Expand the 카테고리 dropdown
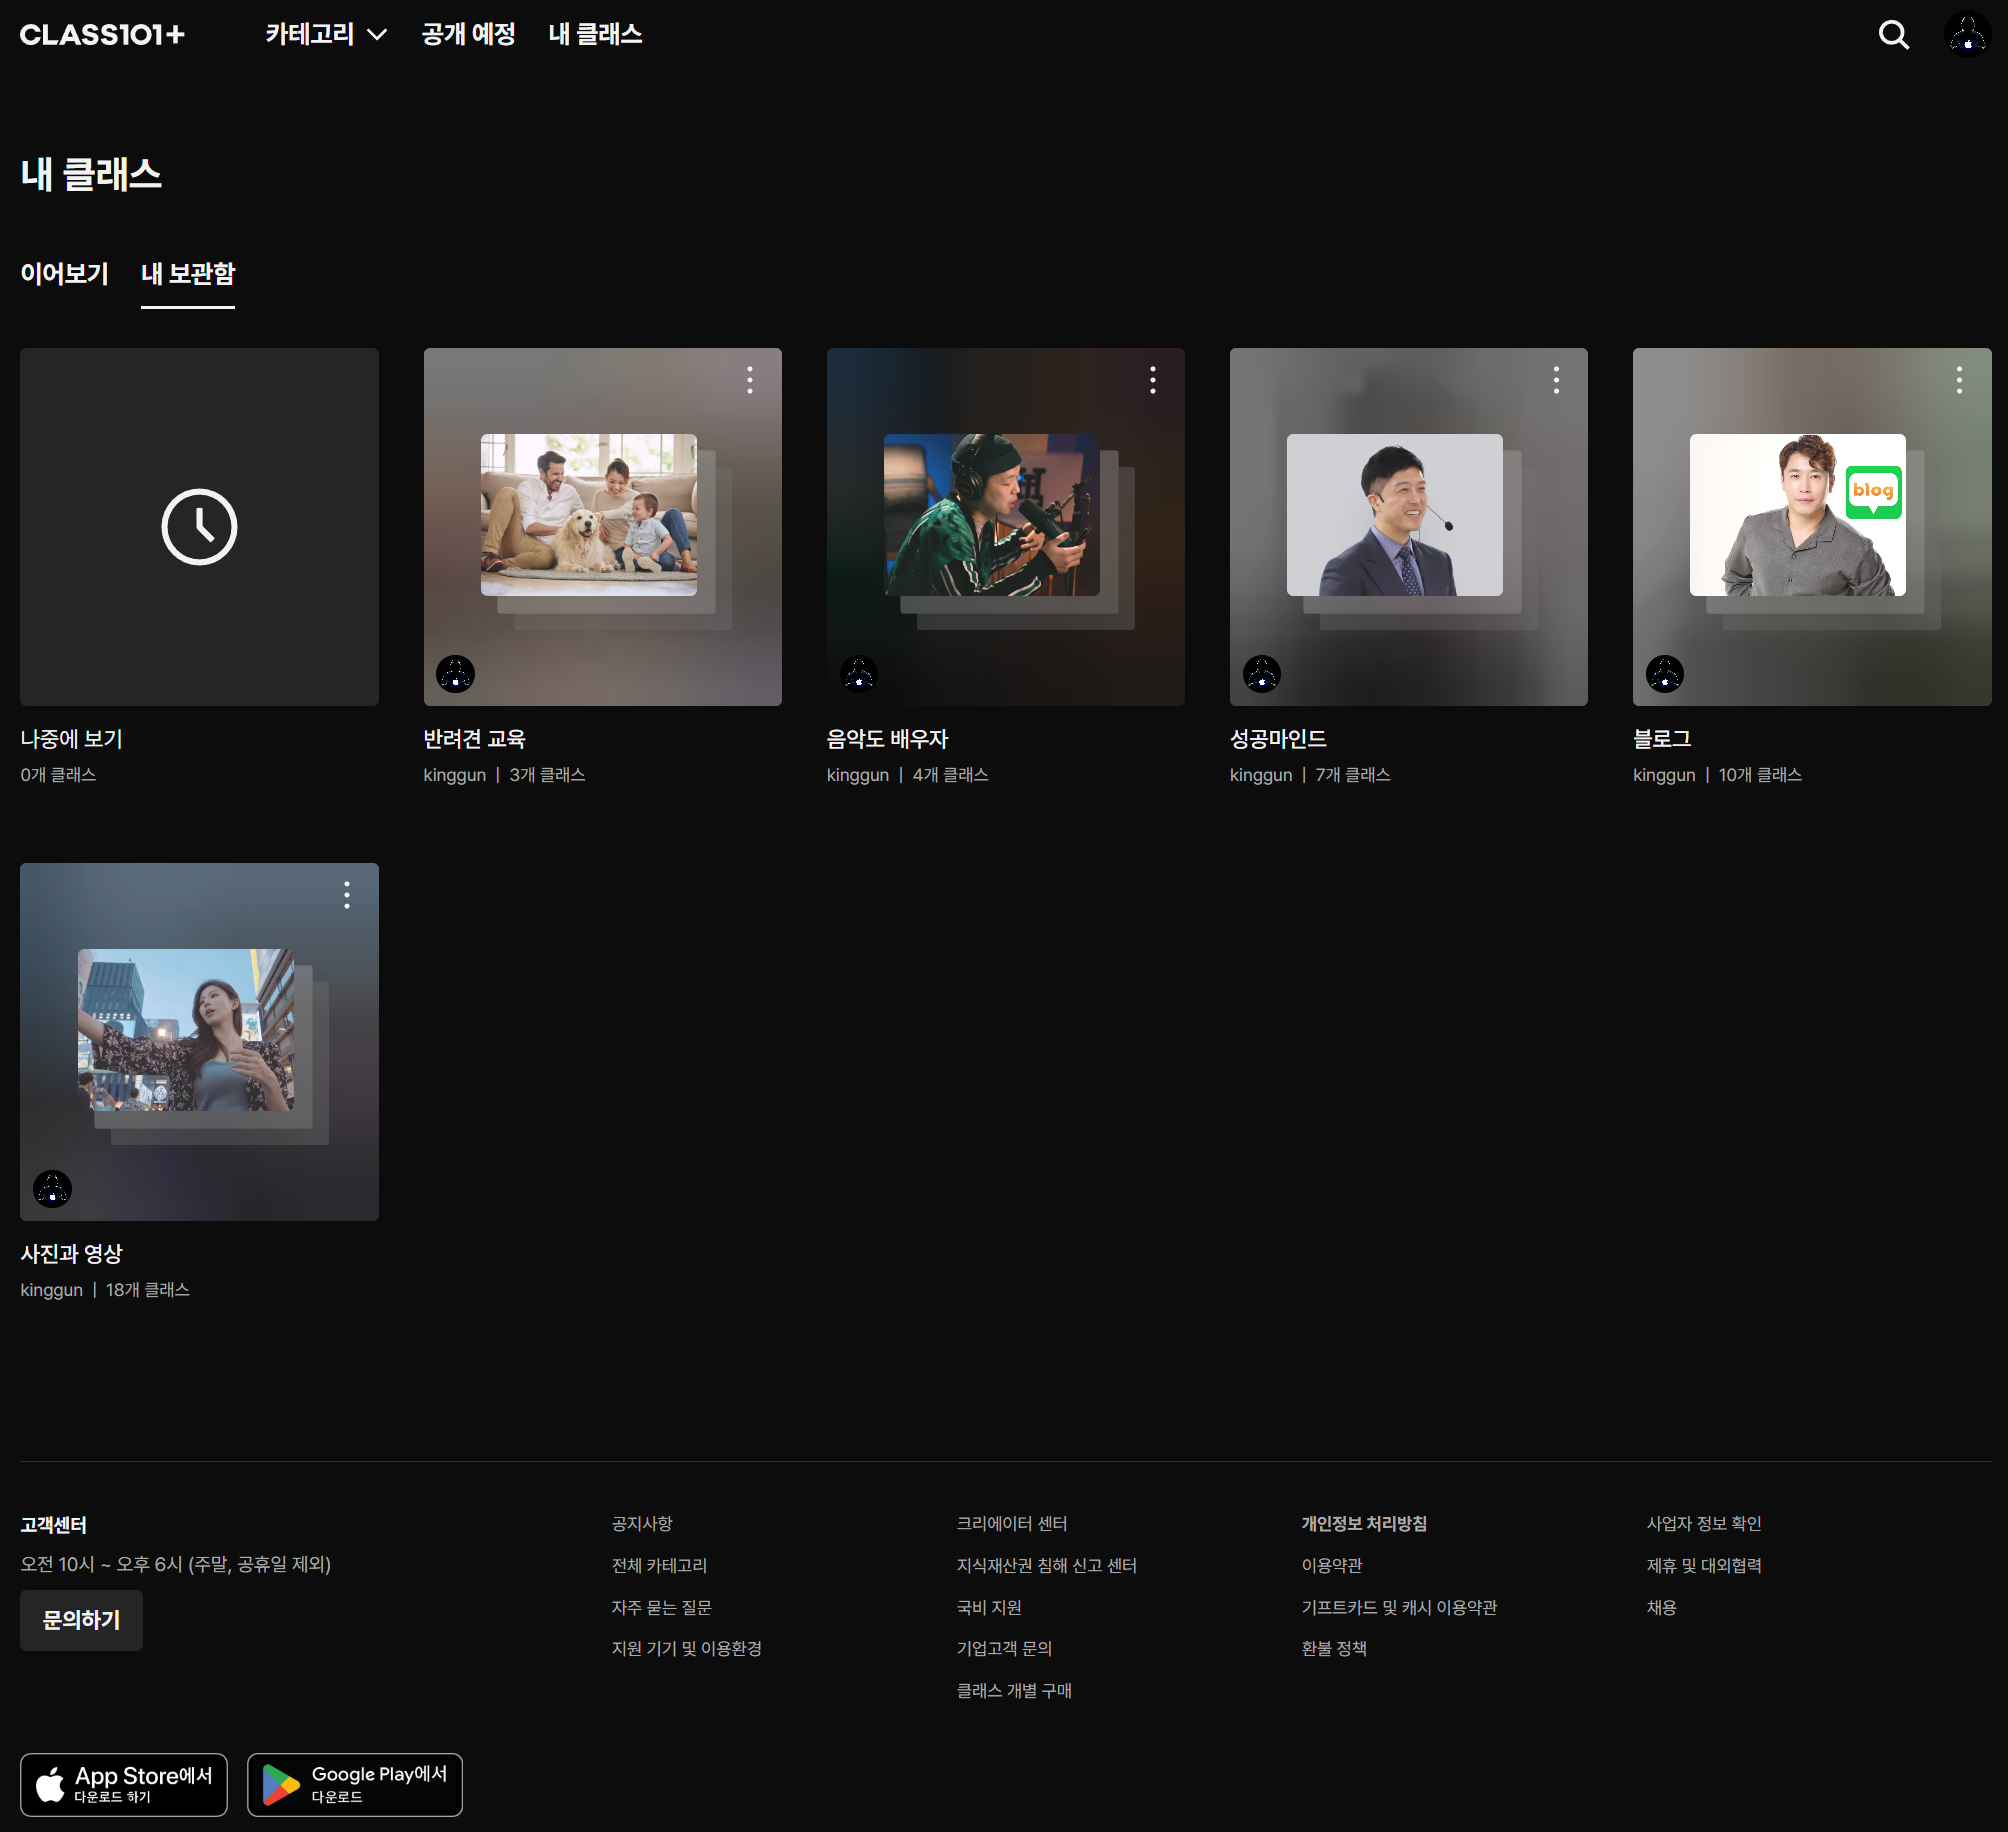The width and height of the screenshot is (2008, 1832). coord(326,35)
